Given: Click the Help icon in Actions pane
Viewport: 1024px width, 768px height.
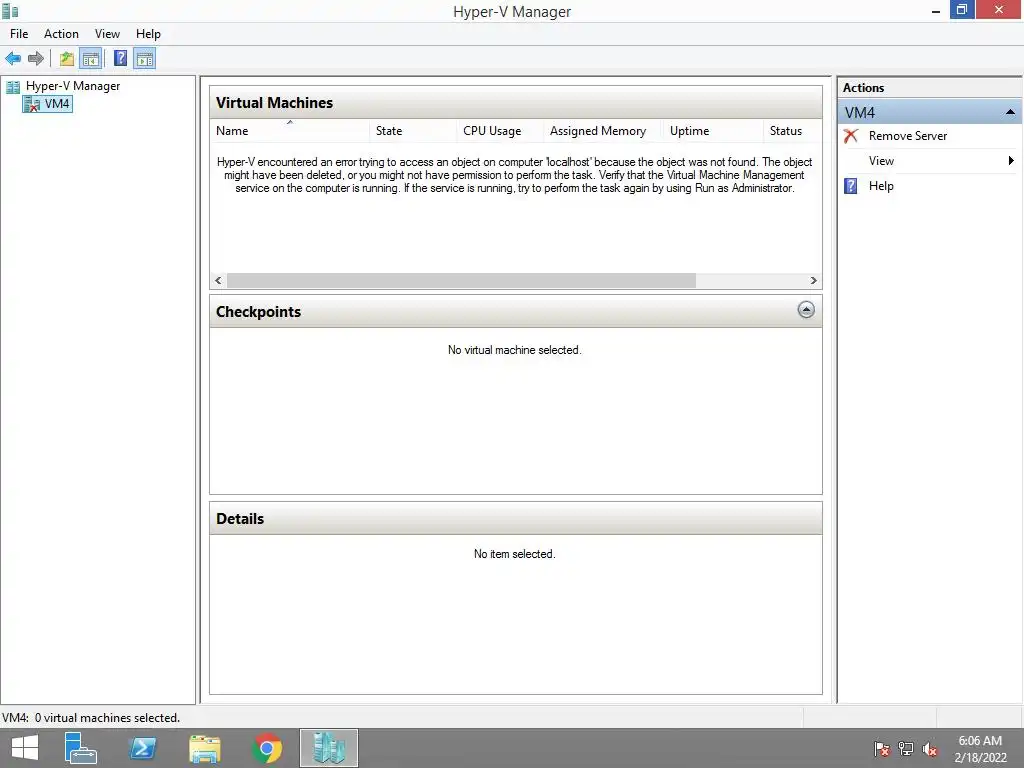Looking at the screenshot, I should [x=850, y=186].
